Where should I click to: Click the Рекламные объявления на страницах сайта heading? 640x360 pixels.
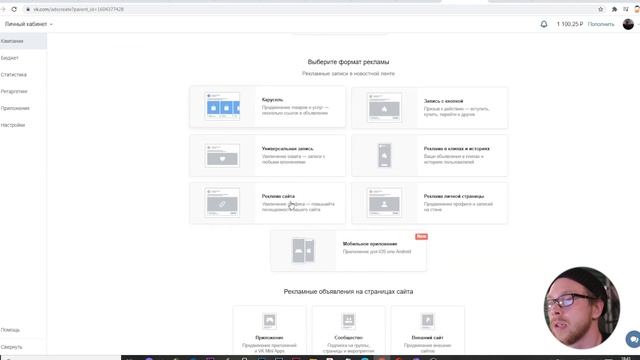click(x=348, y=291)
